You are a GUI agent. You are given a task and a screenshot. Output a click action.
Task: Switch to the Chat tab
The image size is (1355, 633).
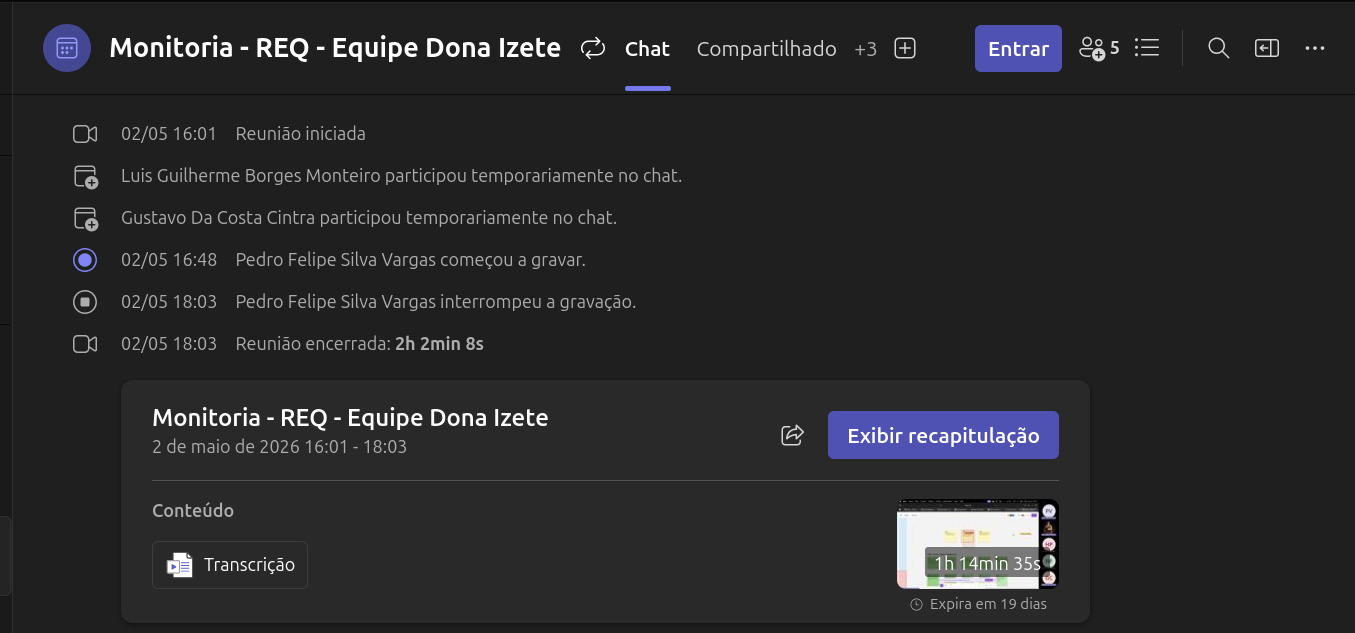pyautogui.click(x=647, y=48)
